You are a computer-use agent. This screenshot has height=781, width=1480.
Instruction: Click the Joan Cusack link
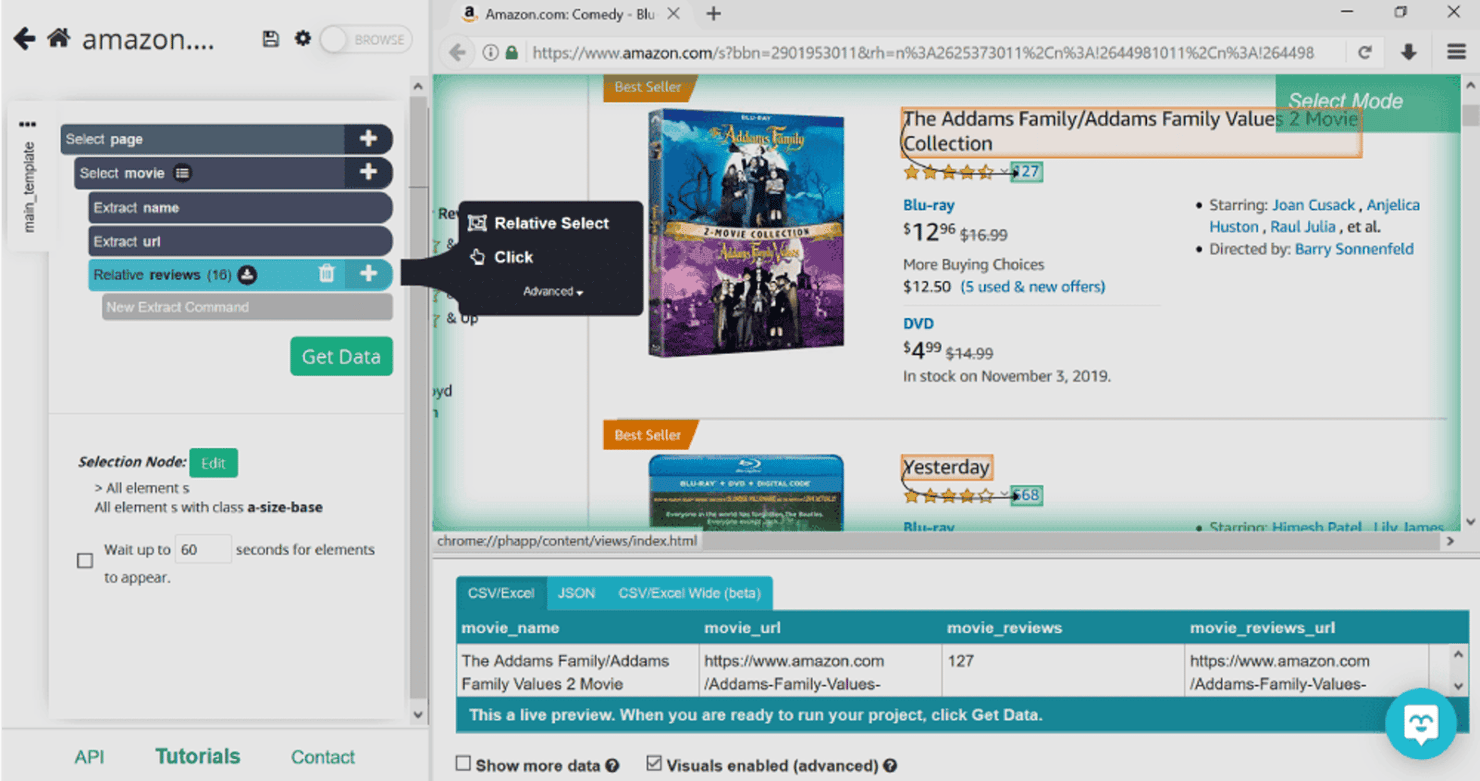pos(1313,205)
